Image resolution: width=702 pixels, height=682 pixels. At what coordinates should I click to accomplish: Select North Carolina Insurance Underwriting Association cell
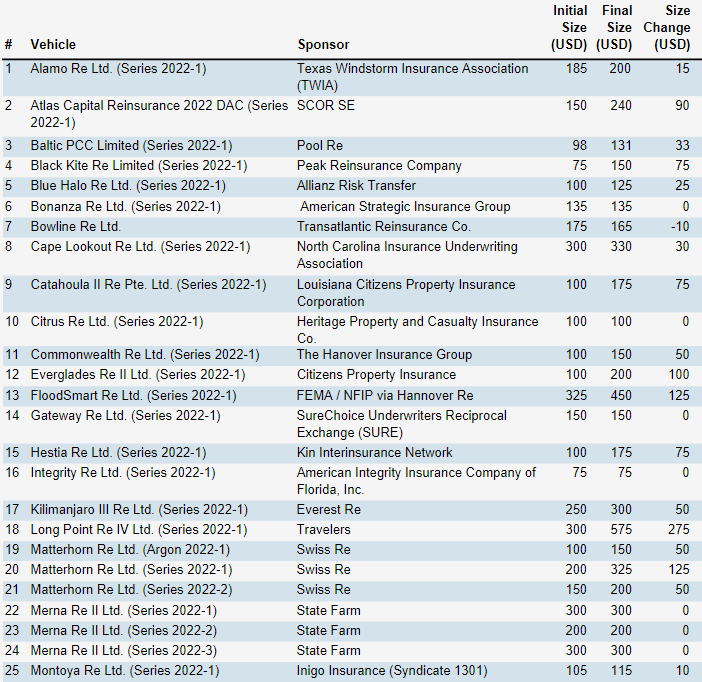[407, 255]
